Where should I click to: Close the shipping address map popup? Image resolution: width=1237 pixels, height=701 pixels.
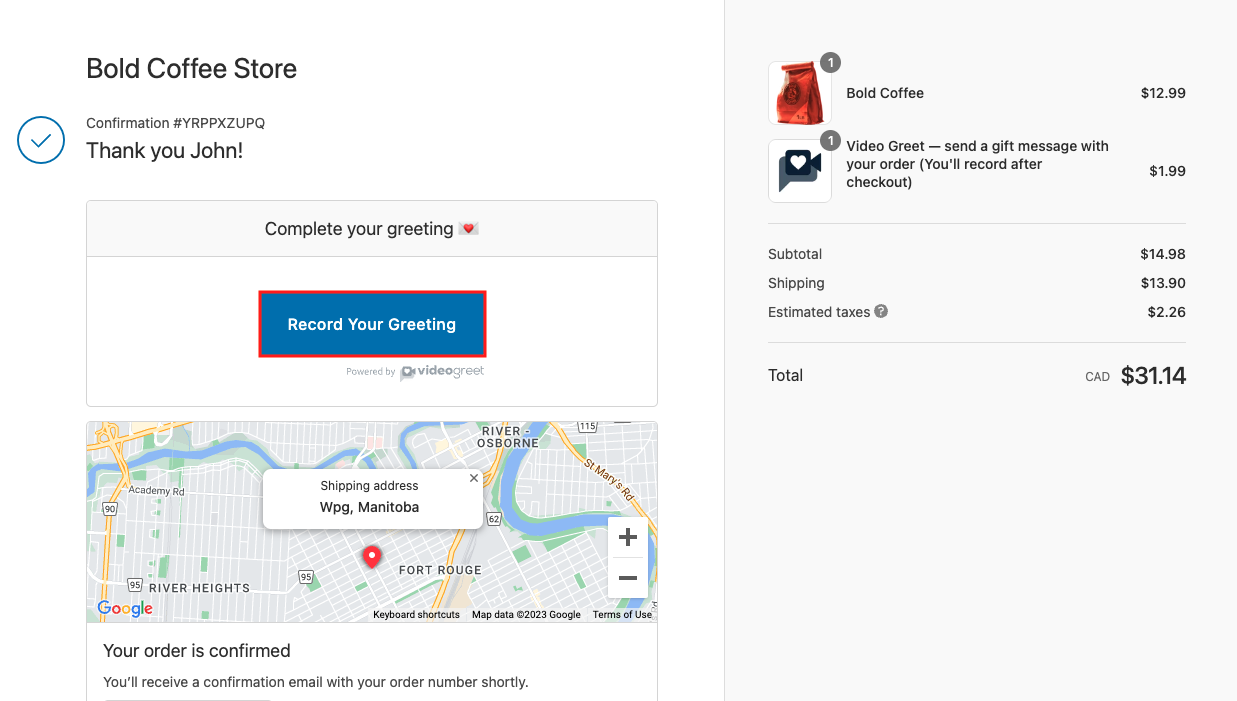[474, 478]
